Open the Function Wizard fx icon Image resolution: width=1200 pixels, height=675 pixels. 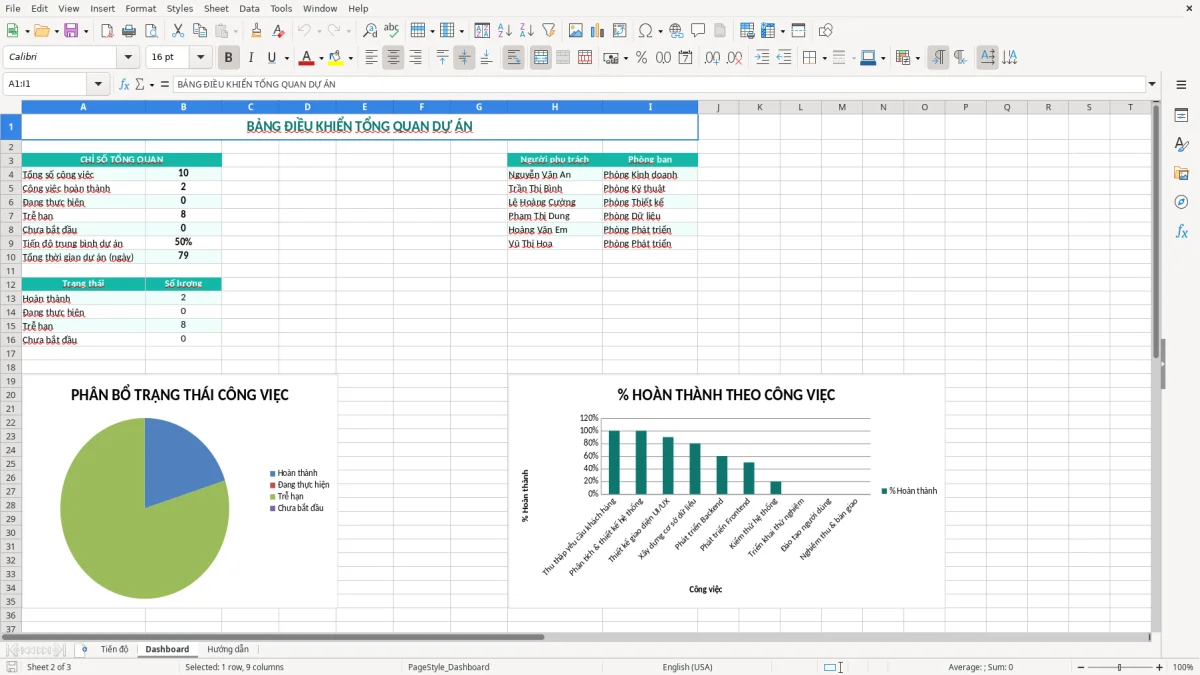[x=124, y=84]
